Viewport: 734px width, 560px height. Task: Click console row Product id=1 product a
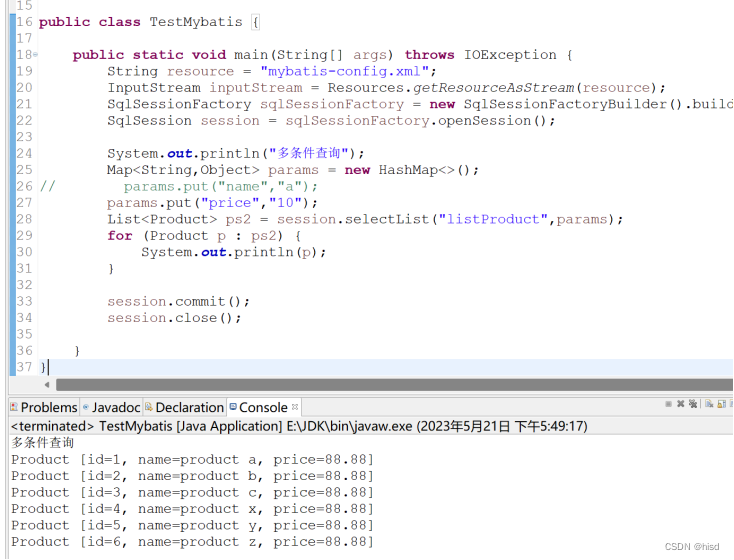coord(192,459)
